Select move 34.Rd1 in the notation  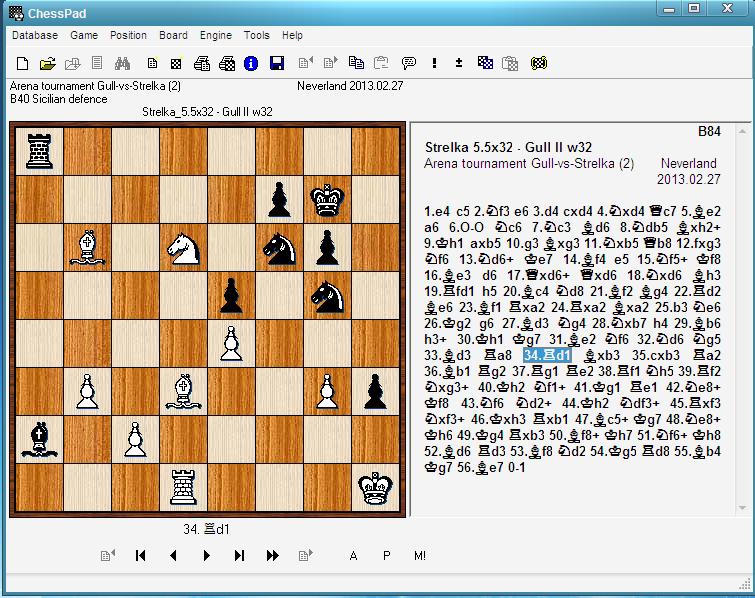click(547, 354)
